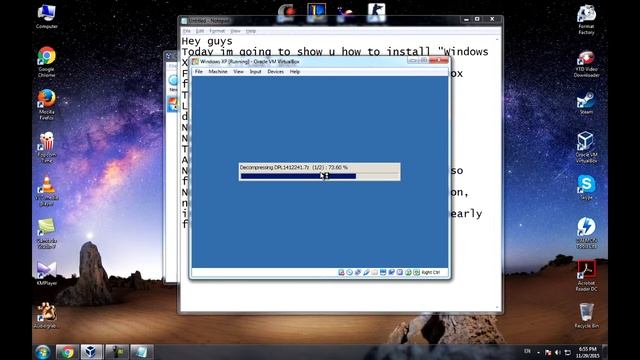The image size is (640, 360).
Task: Open the VLC media player desktop shortcut
Action: [47, 191]
